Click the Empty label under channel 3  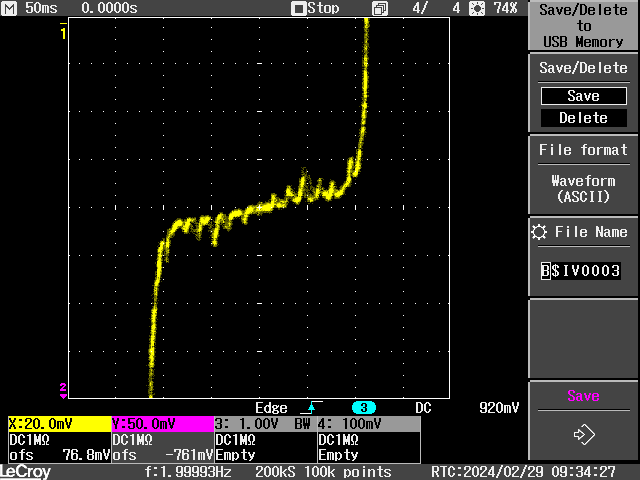pyautogui.click(x=235, y=455)
